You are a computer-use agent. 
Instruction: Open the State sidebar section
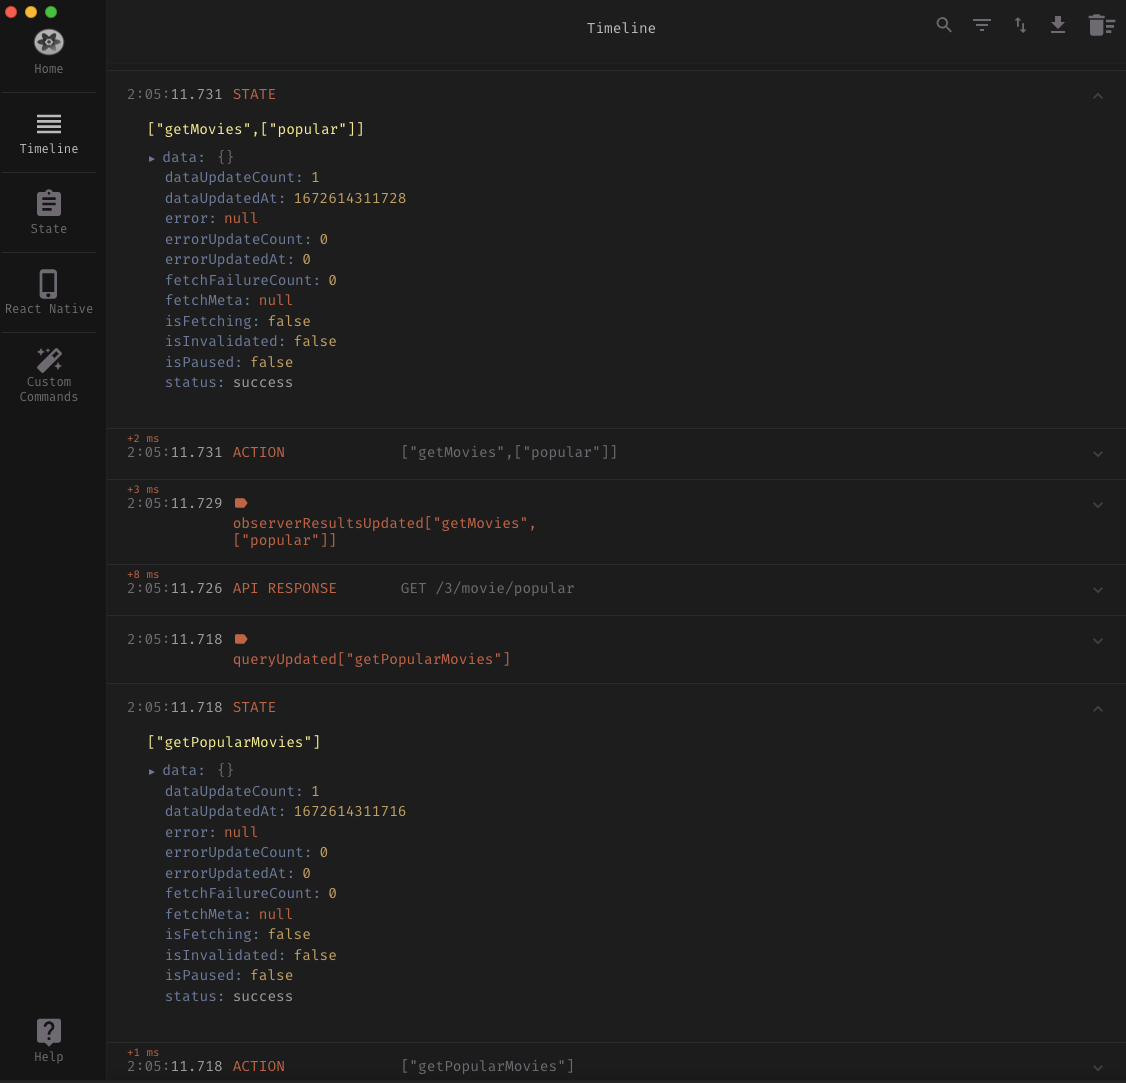coord(48,213)
